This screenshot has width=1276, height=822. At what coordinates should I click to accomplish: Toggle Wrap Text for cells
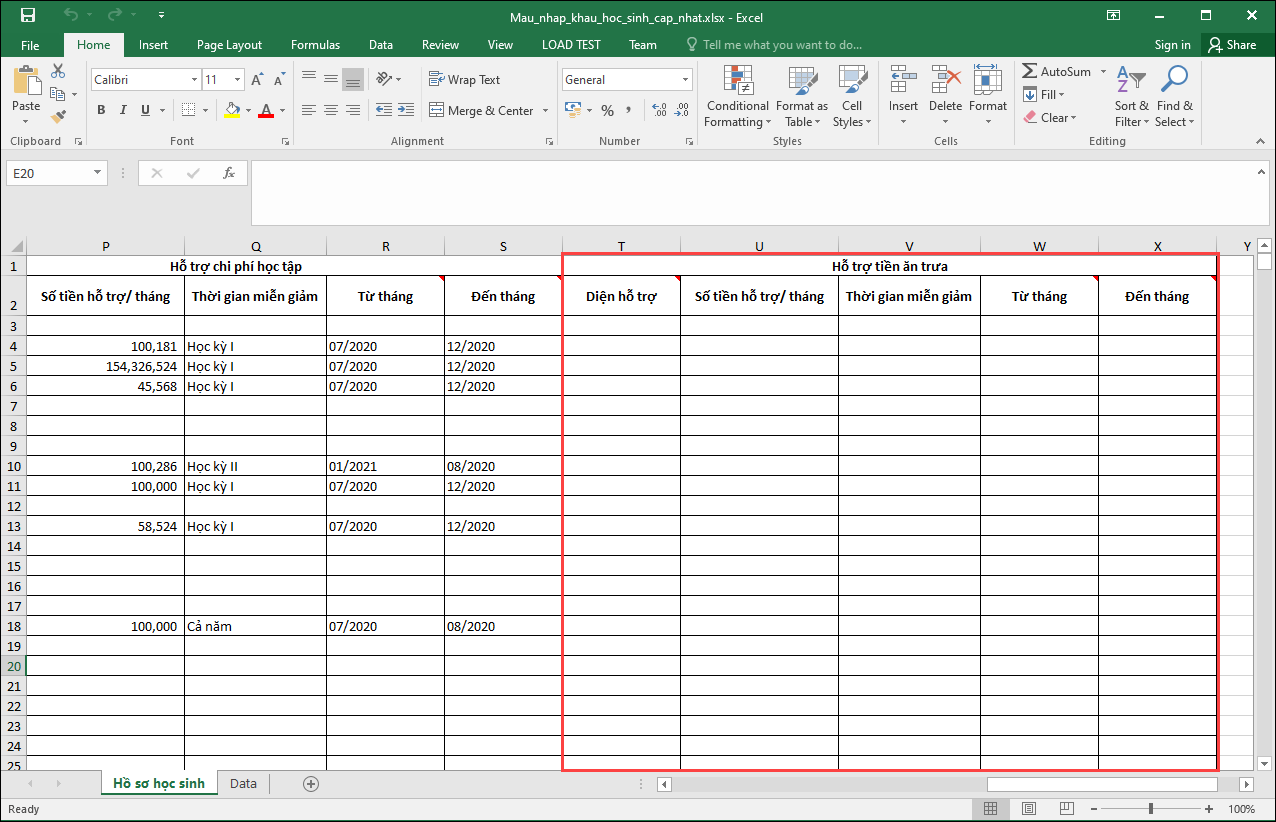tap(464, 80)
